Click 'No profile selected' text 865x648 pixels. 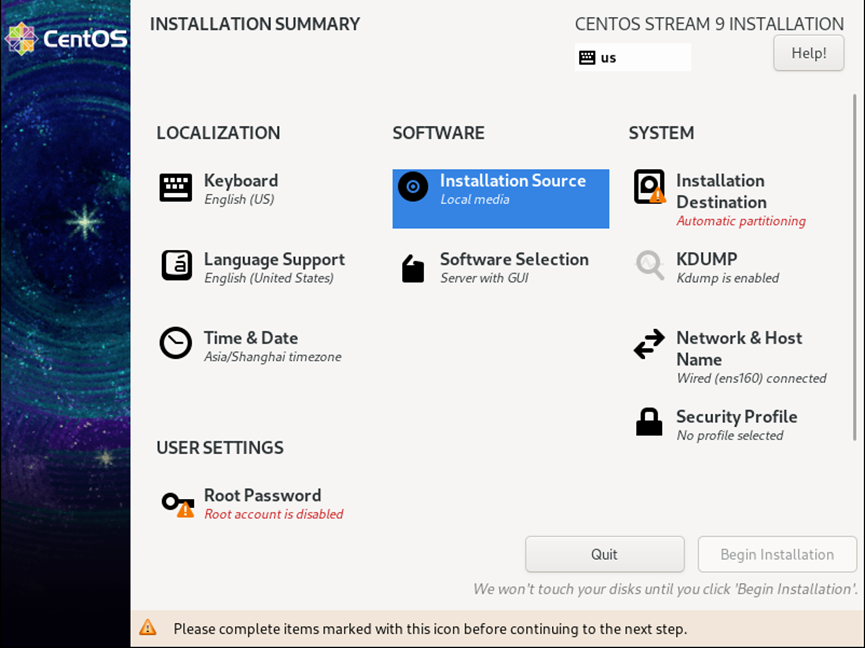pos(730,436)
